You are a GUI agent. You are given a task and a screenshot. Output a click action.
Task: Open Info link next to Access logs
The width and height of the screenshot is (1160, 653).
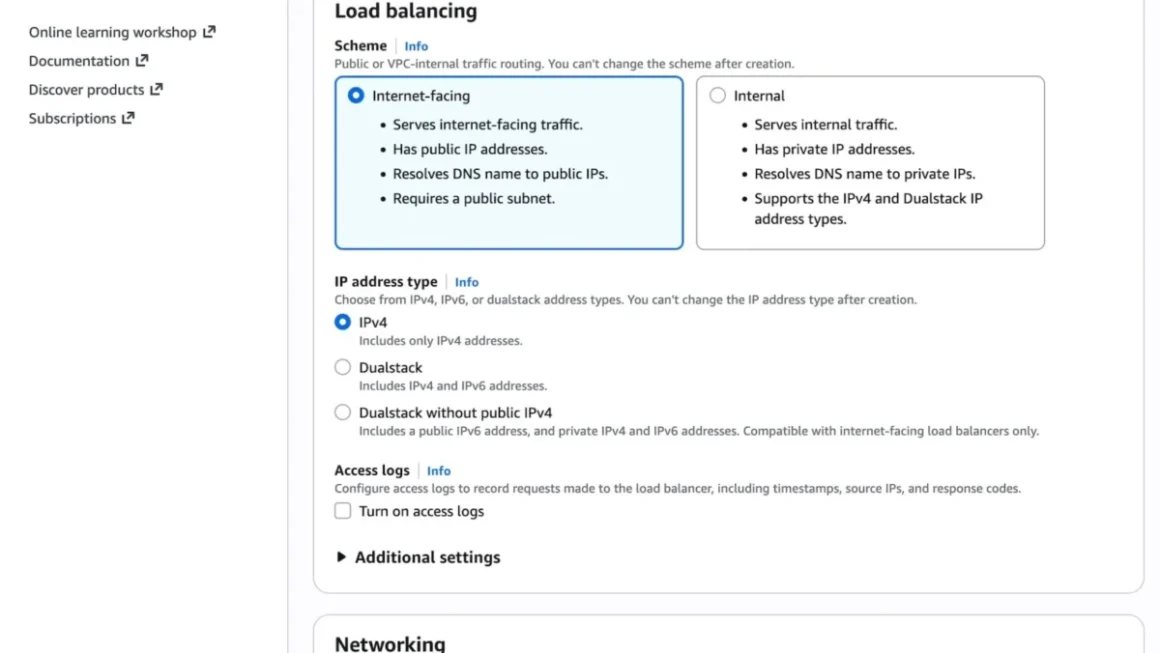439,470
